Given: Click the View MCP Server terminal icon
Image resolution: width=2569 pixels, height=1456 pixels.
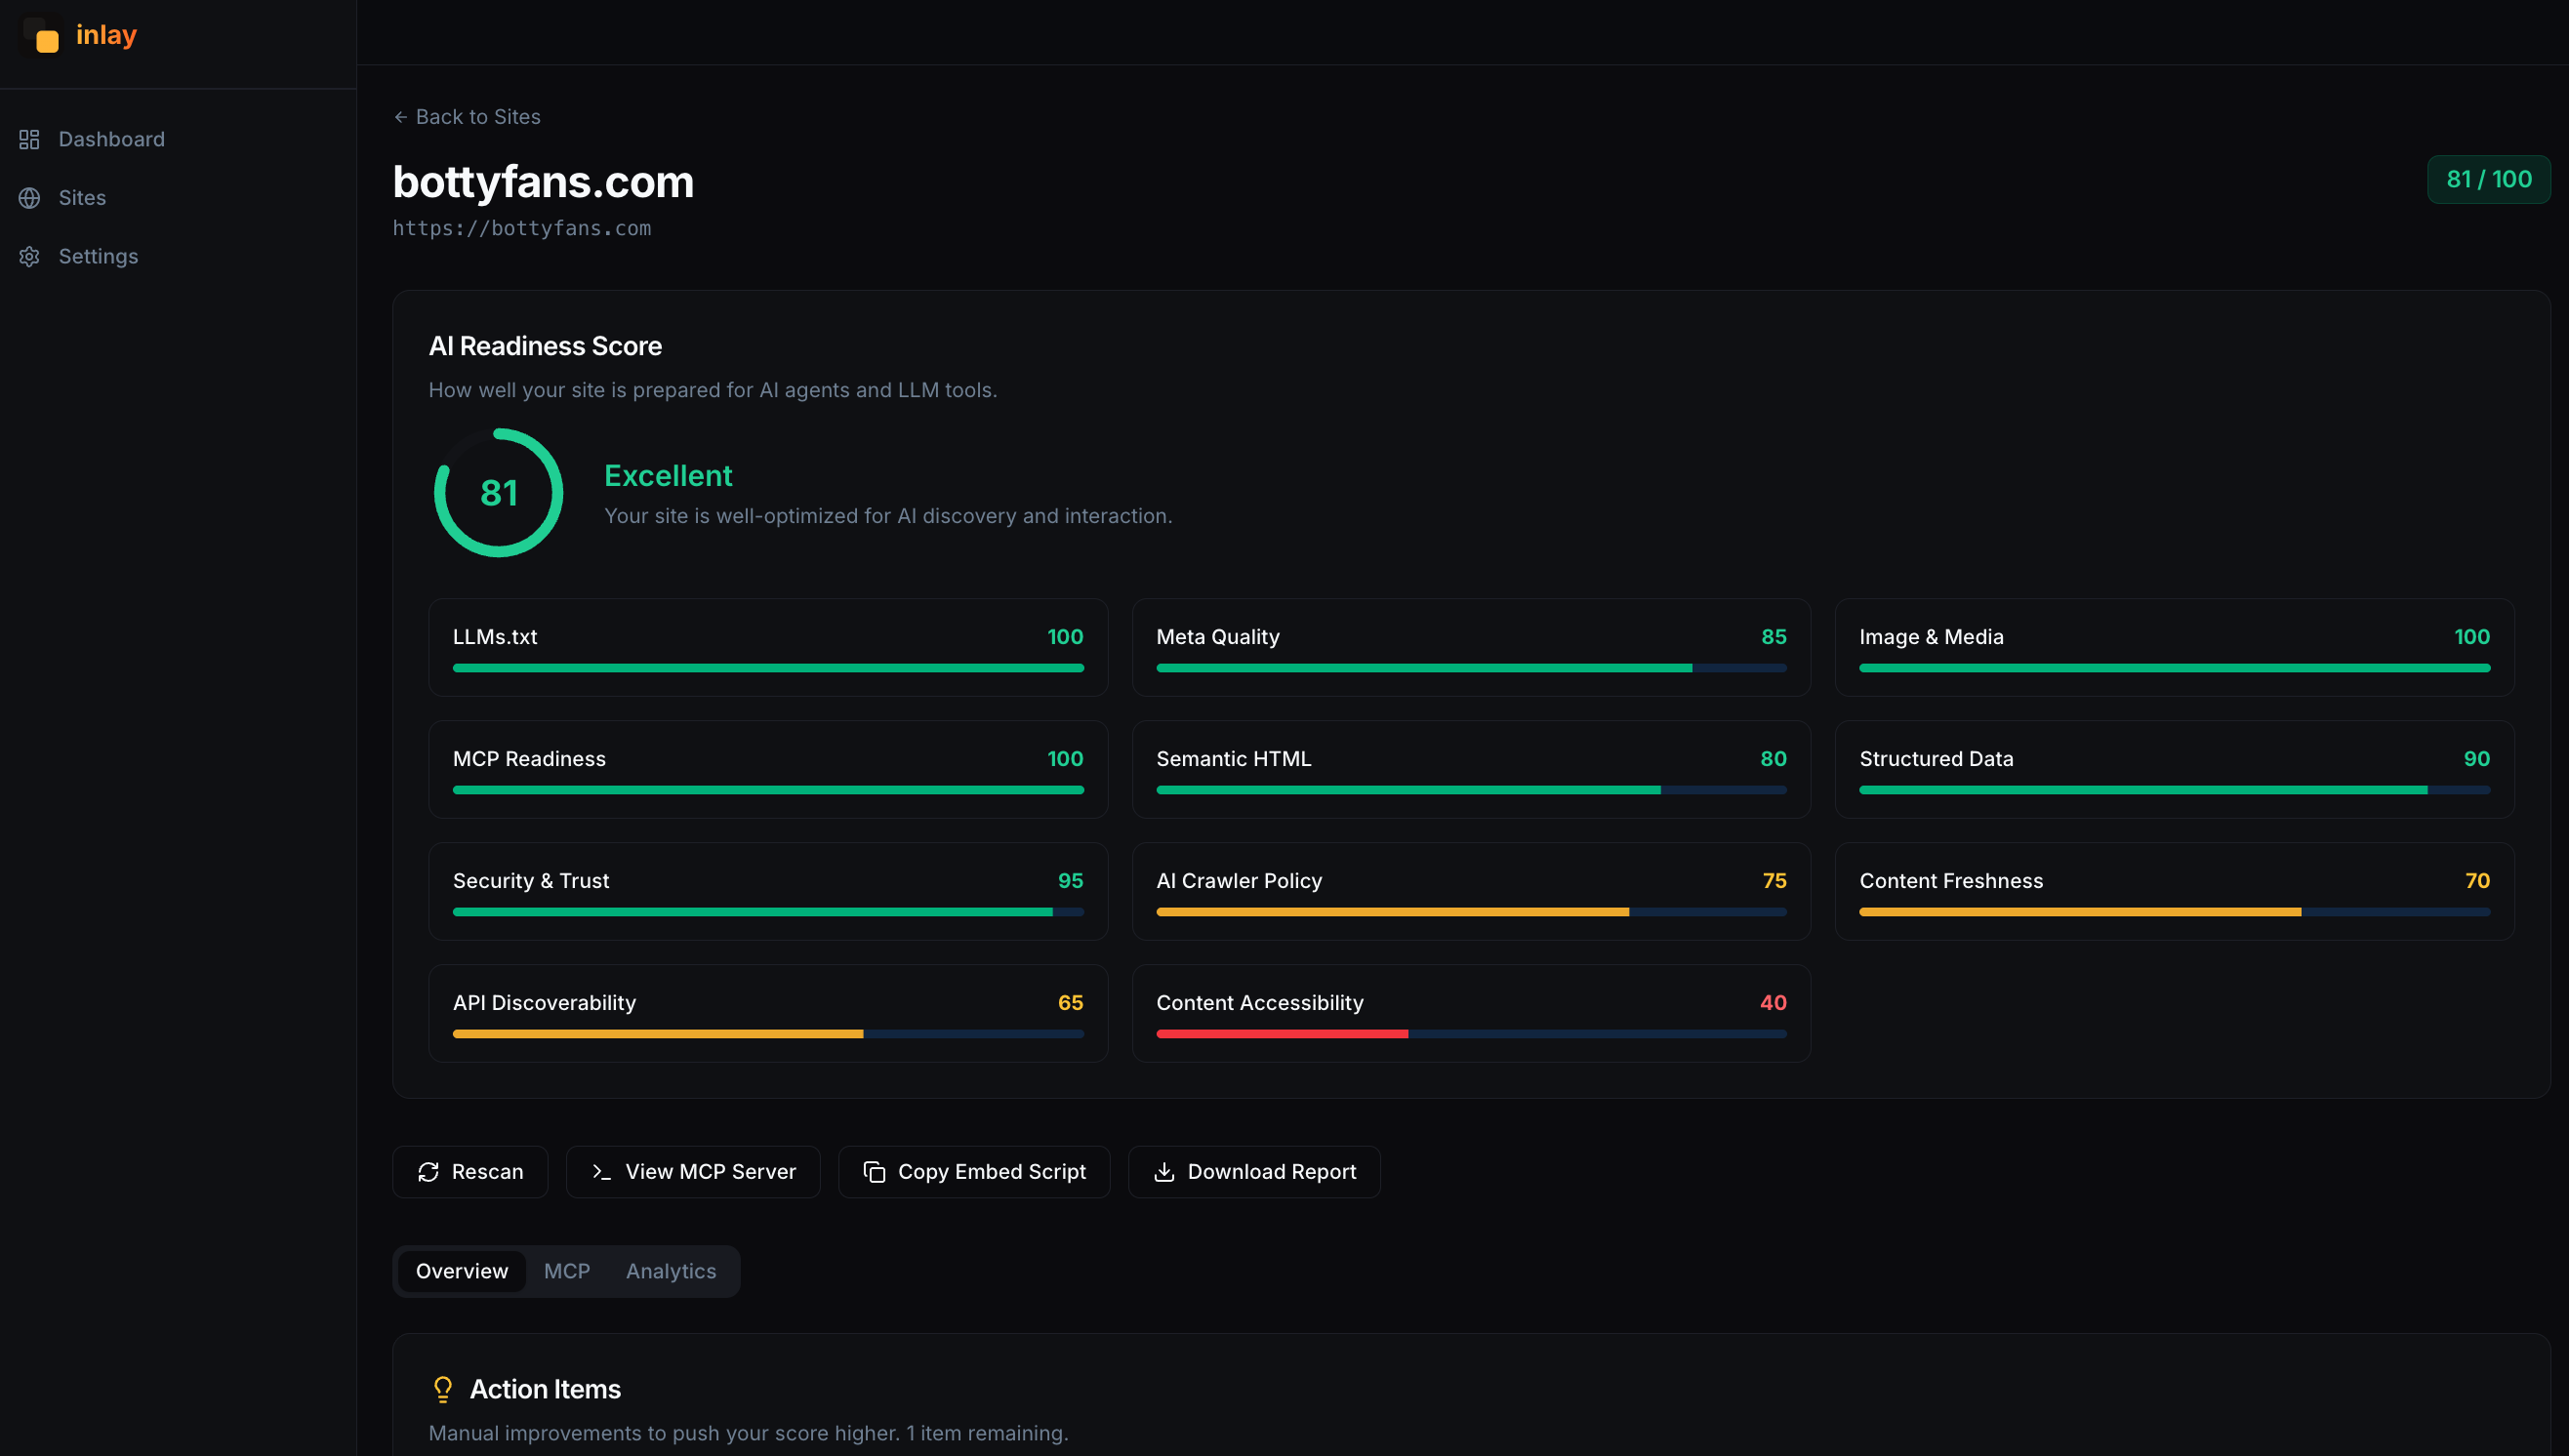Looking at the screenshot, I should (x=601, y=1172).
